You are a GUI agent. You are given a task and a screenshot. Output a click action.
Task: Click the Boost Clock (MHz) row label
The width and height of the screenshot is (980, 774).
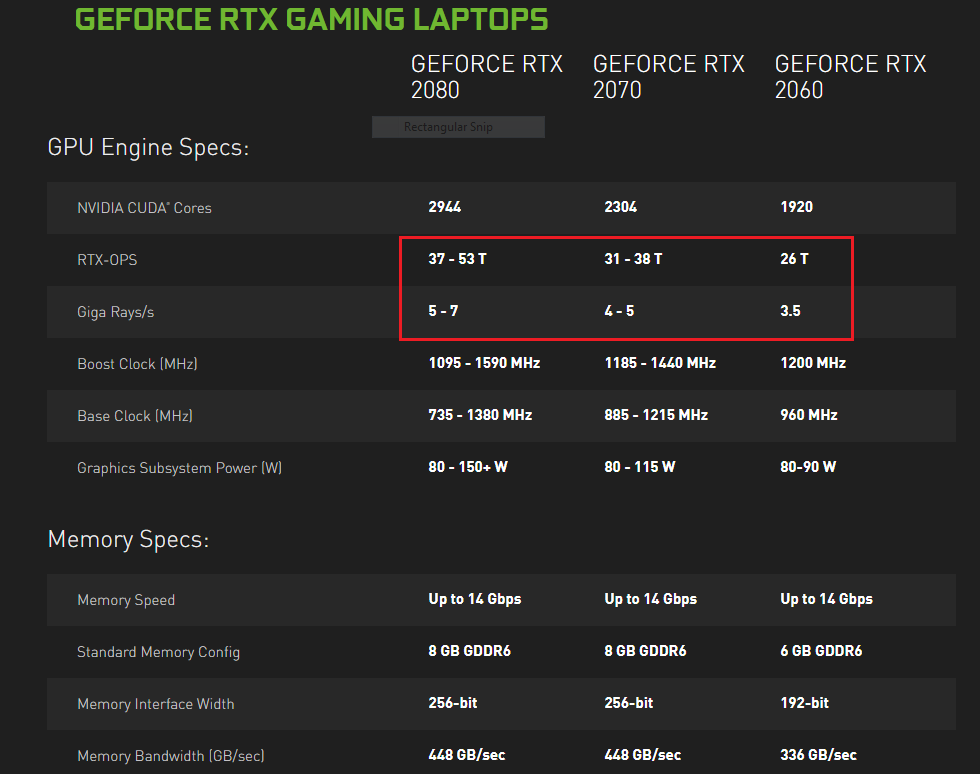tap(137, 364)
